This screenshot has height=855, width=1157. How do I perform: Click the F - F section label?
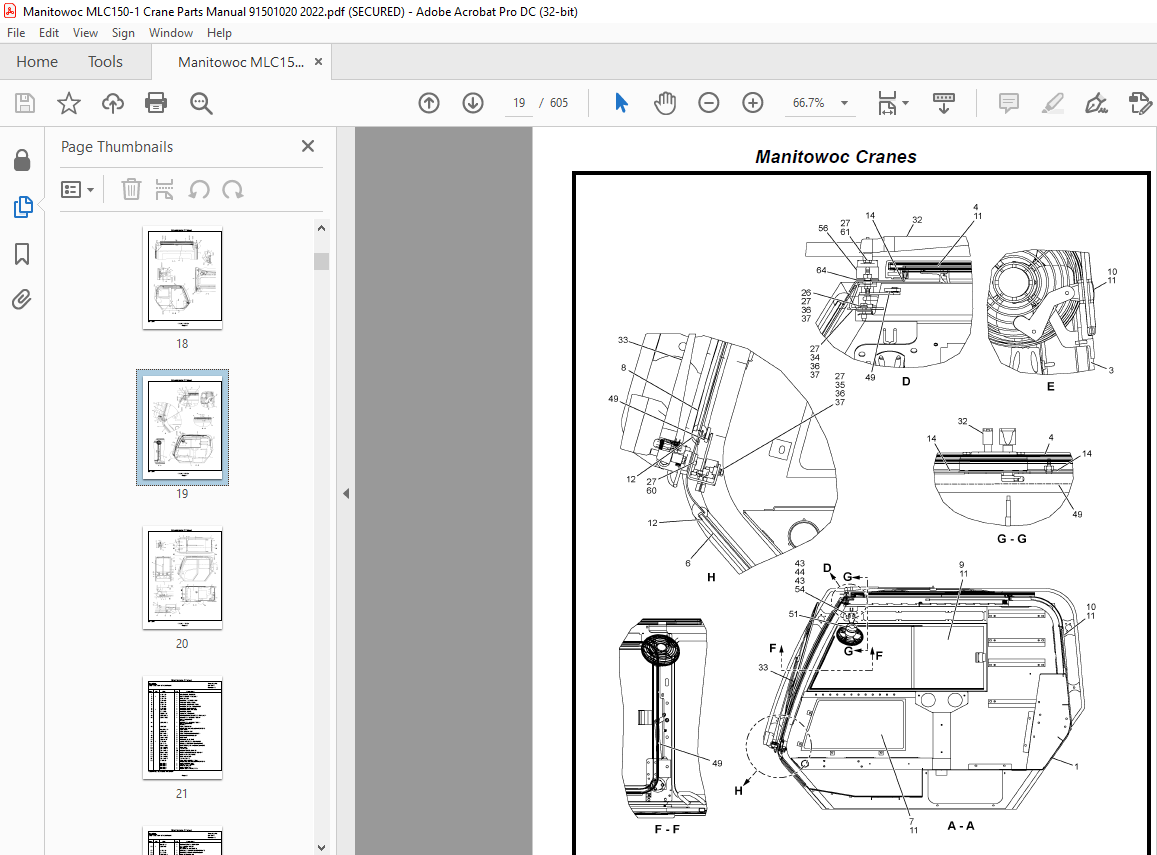[667, 829]
